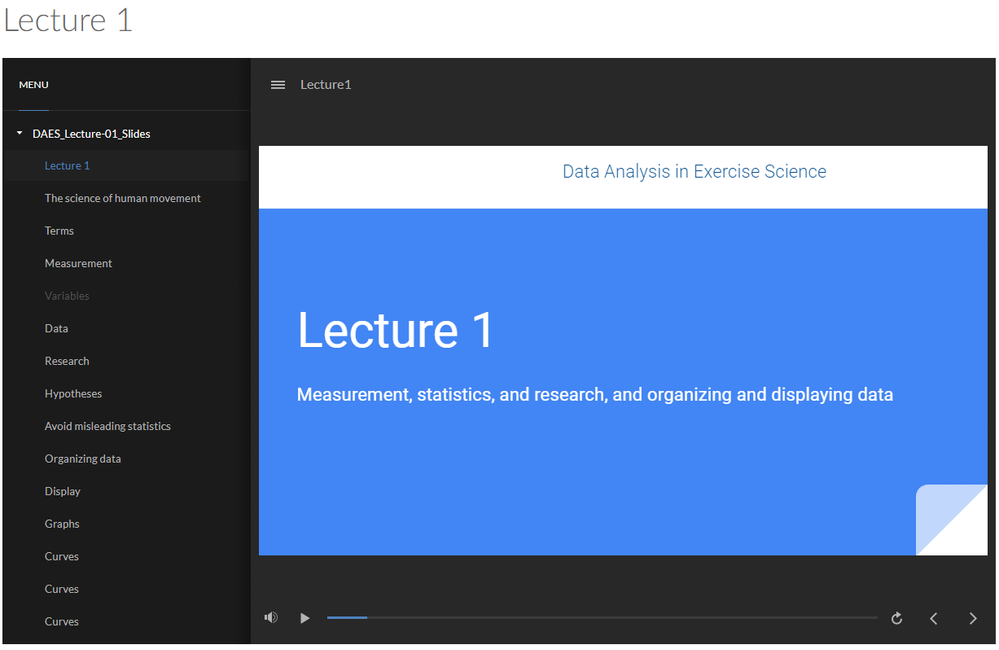This screenshot has height=650, width=999.
Task: Play the lecture presentation
Action: 305,618
